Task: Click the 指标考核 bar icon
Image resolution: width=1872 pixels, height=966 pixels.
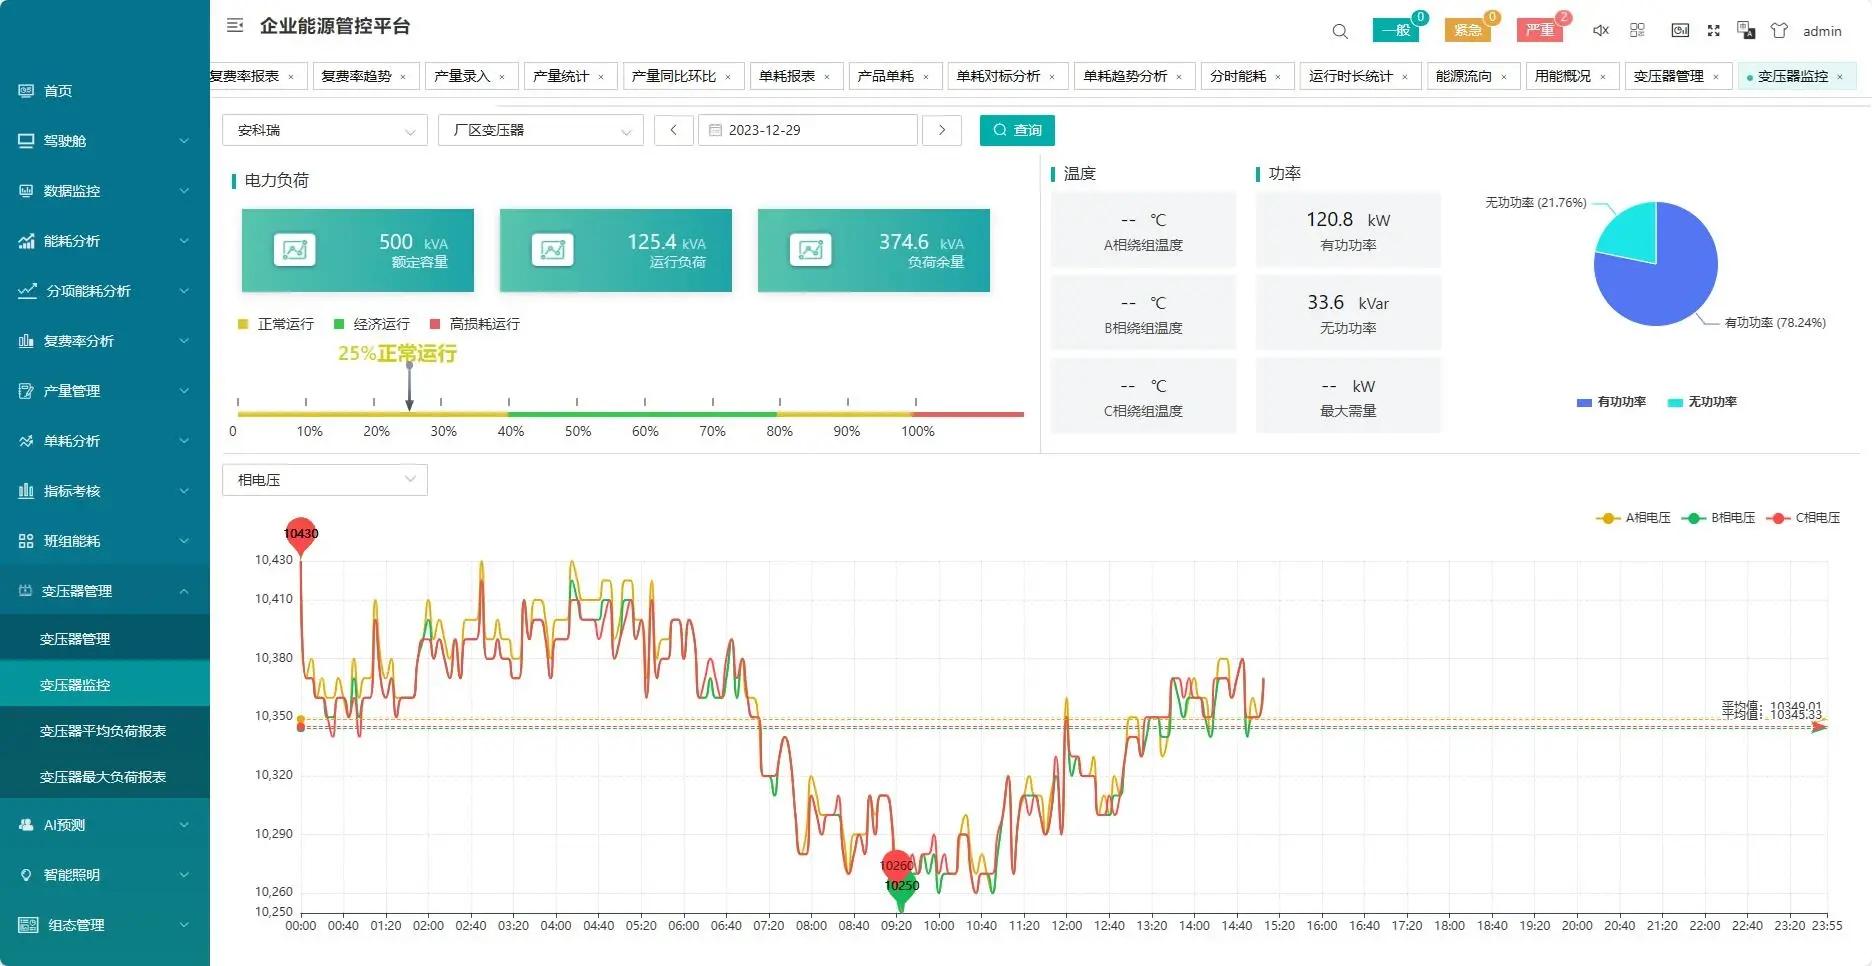Action: point(26,491)
